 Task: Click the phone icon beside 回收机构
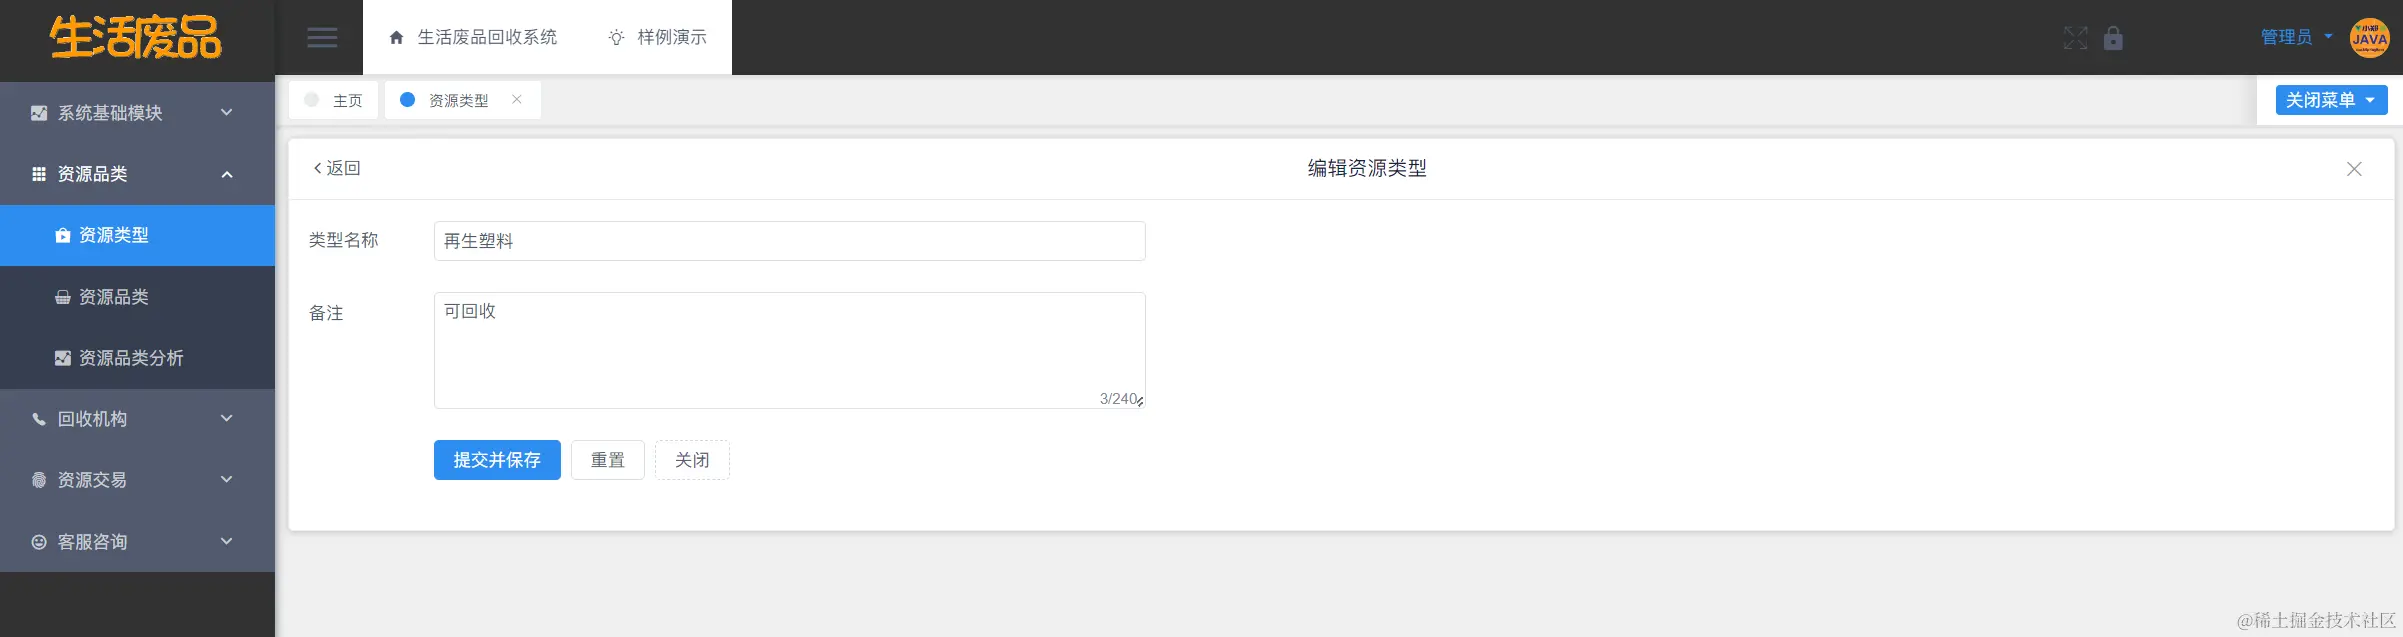(x=39, y=419)
